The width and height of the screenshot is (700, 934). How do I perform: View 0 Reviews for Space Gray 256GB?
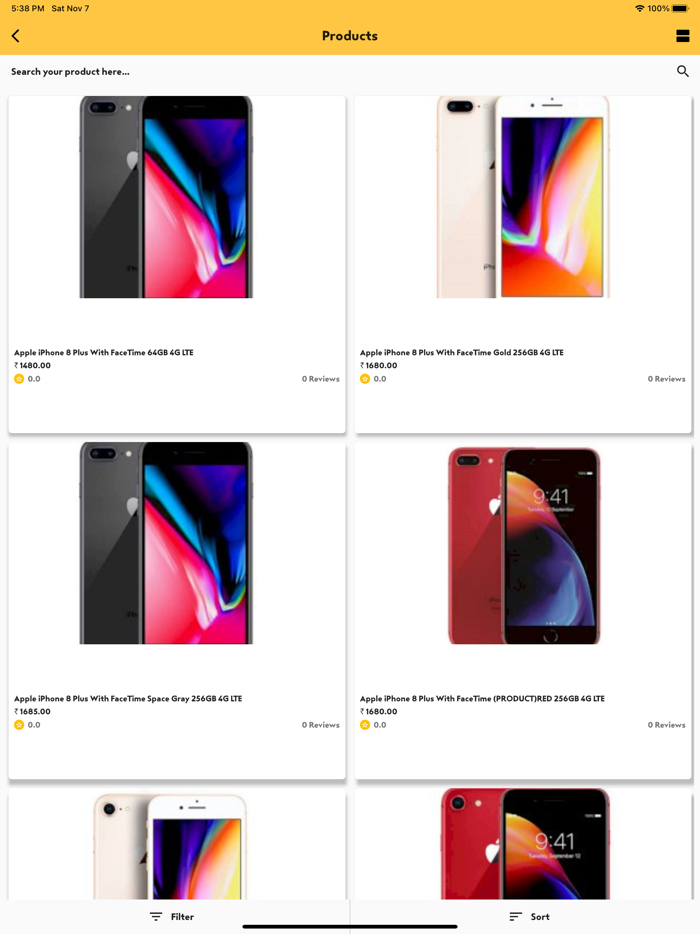pyautogui.click(x=321, y=725)
